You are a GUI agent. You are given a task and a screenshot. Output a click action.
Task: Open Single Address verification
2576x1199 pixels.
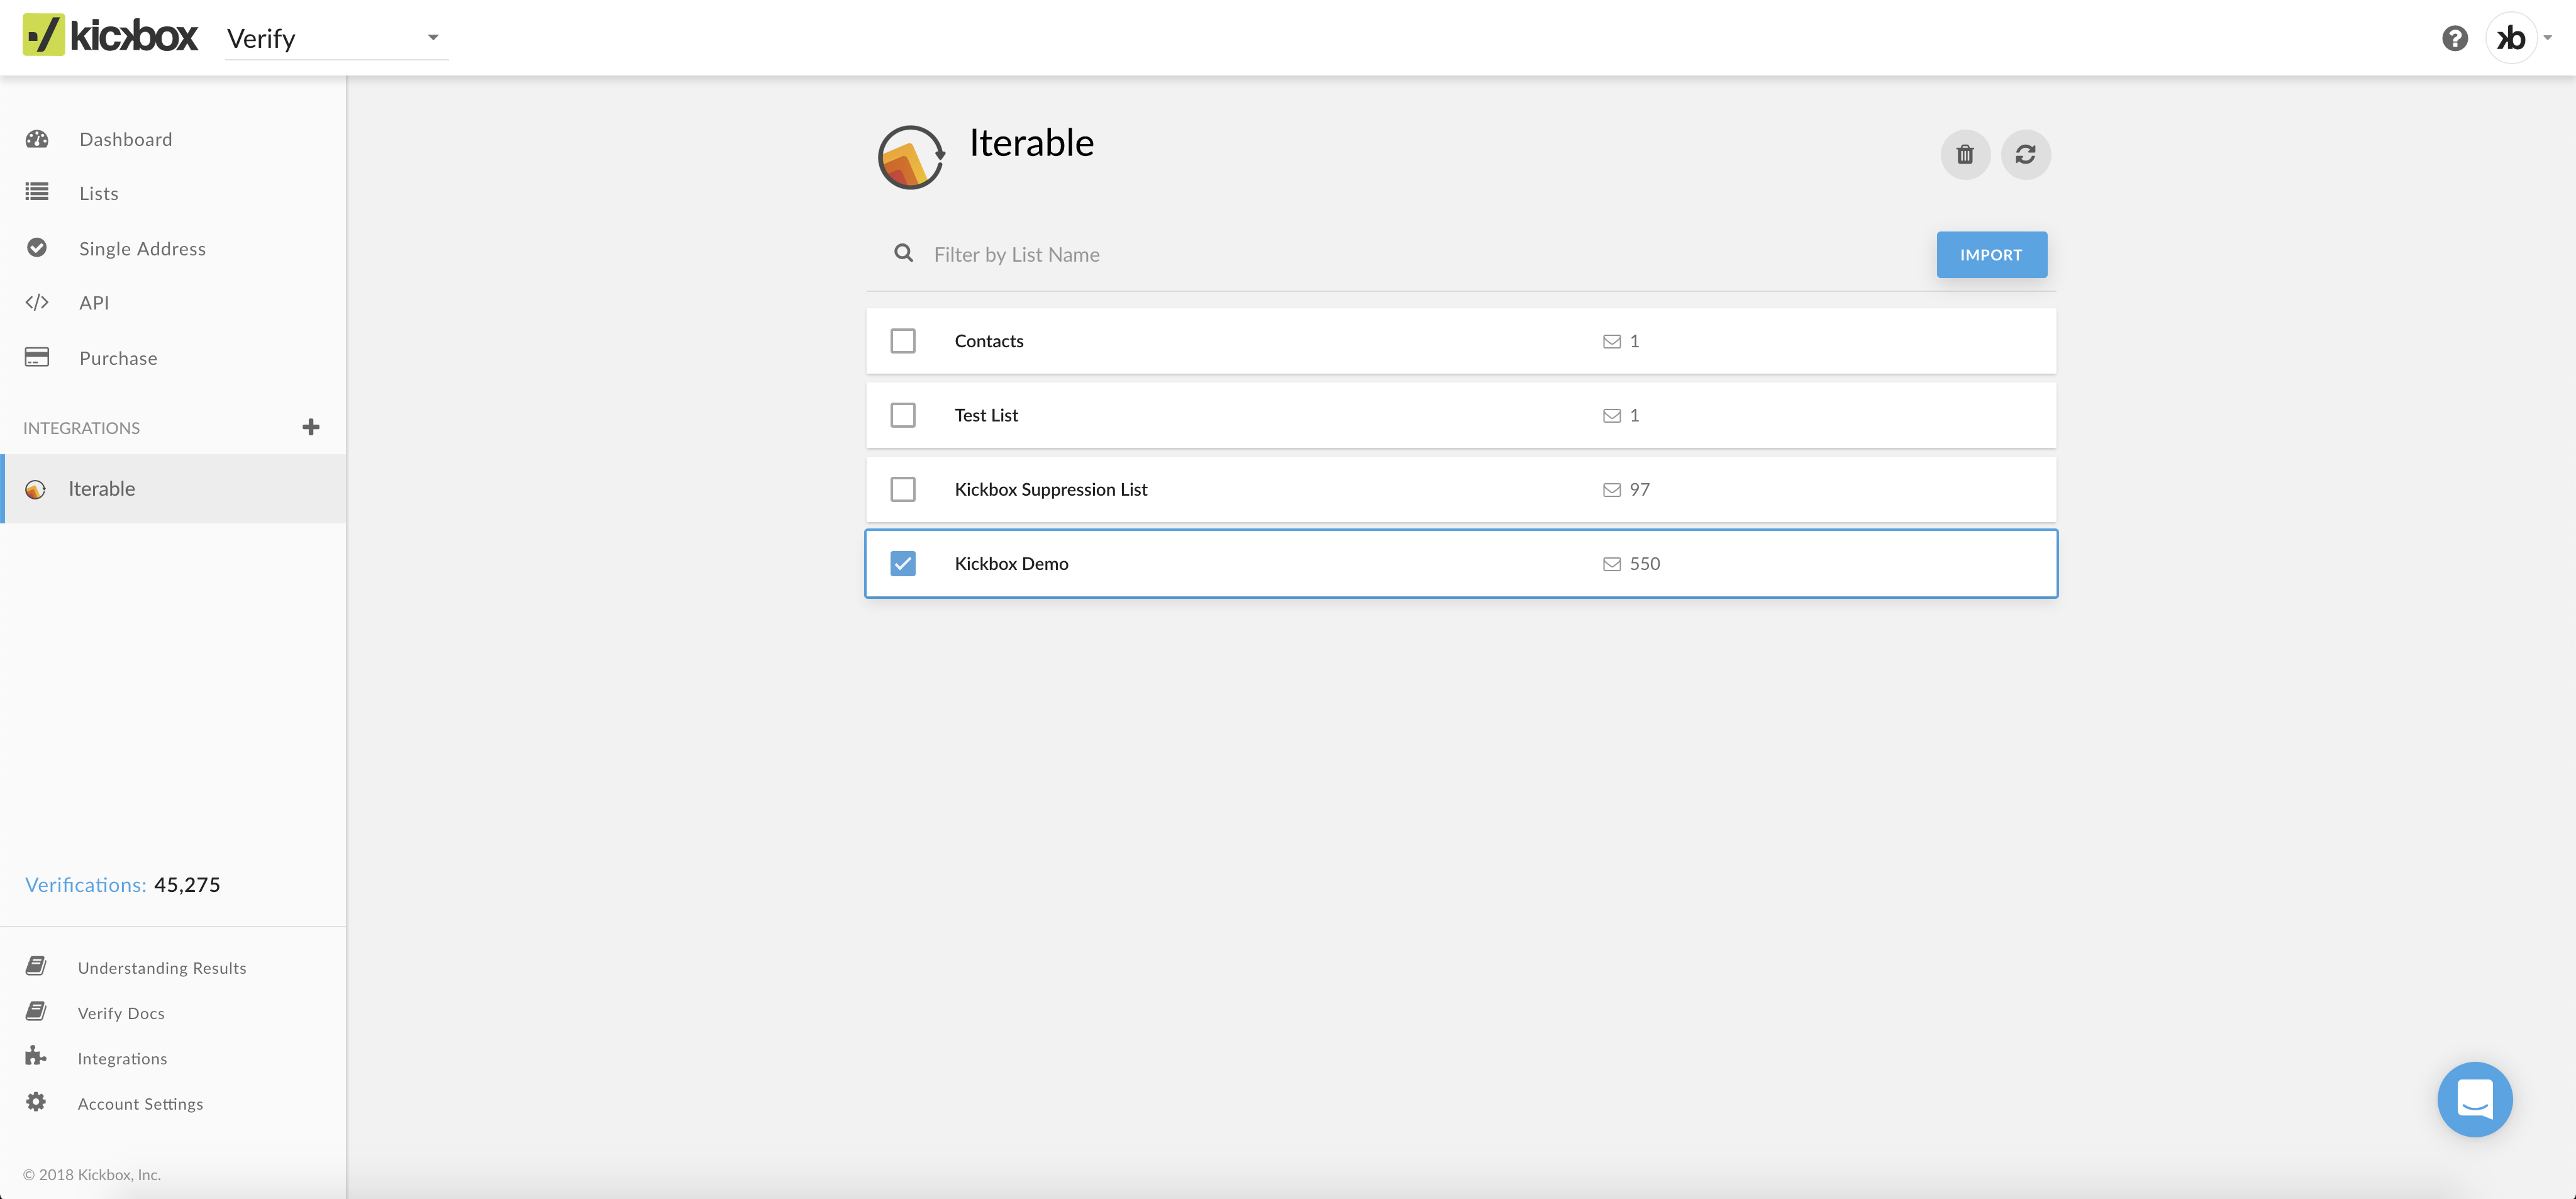coord(142,248)
